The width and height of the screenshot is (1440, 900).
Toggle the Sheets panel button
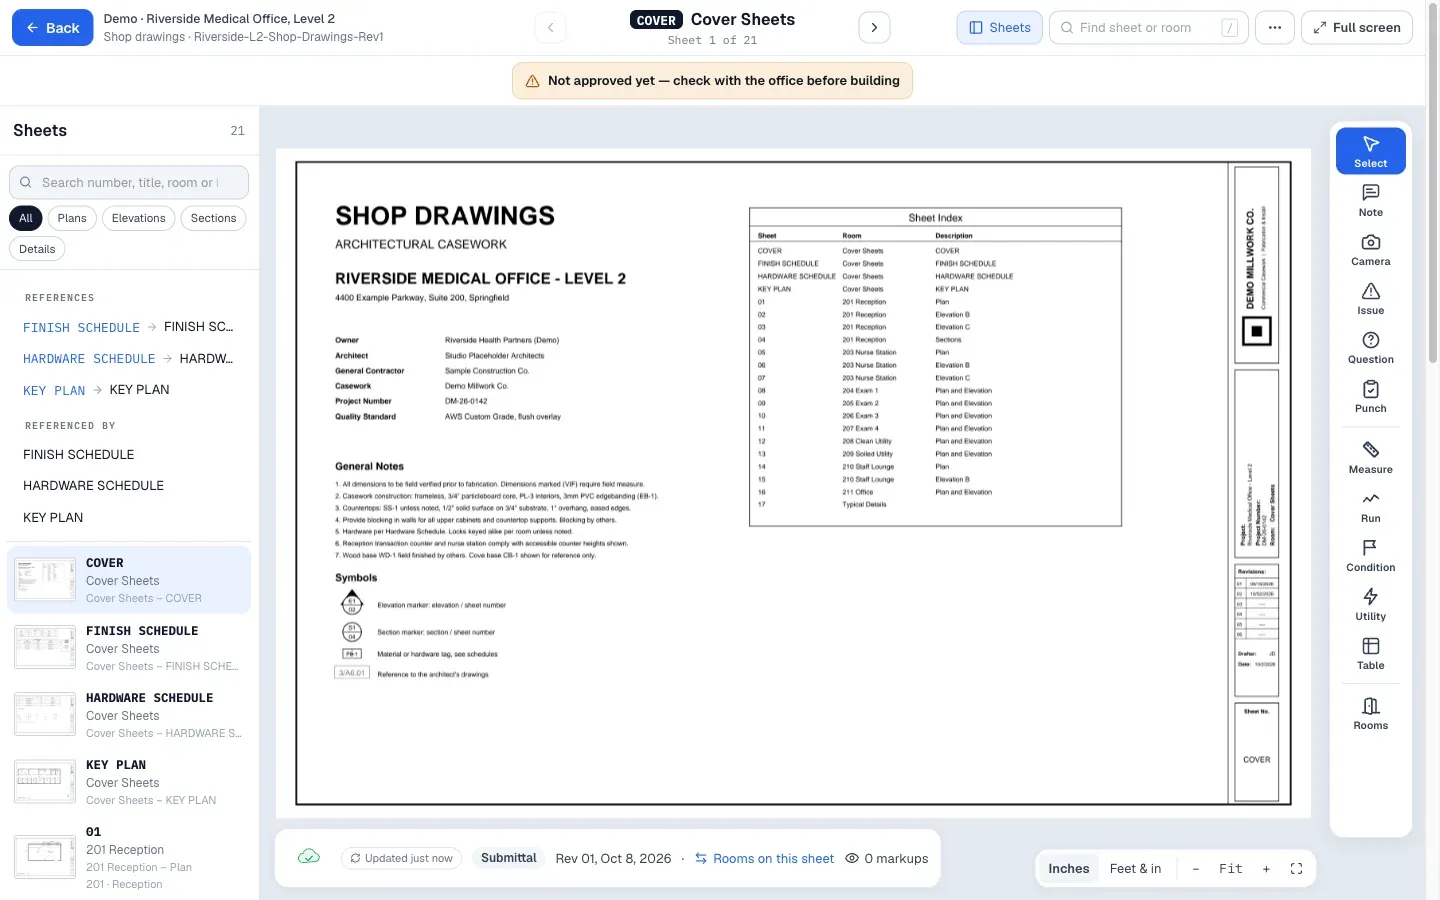point(999,28)
